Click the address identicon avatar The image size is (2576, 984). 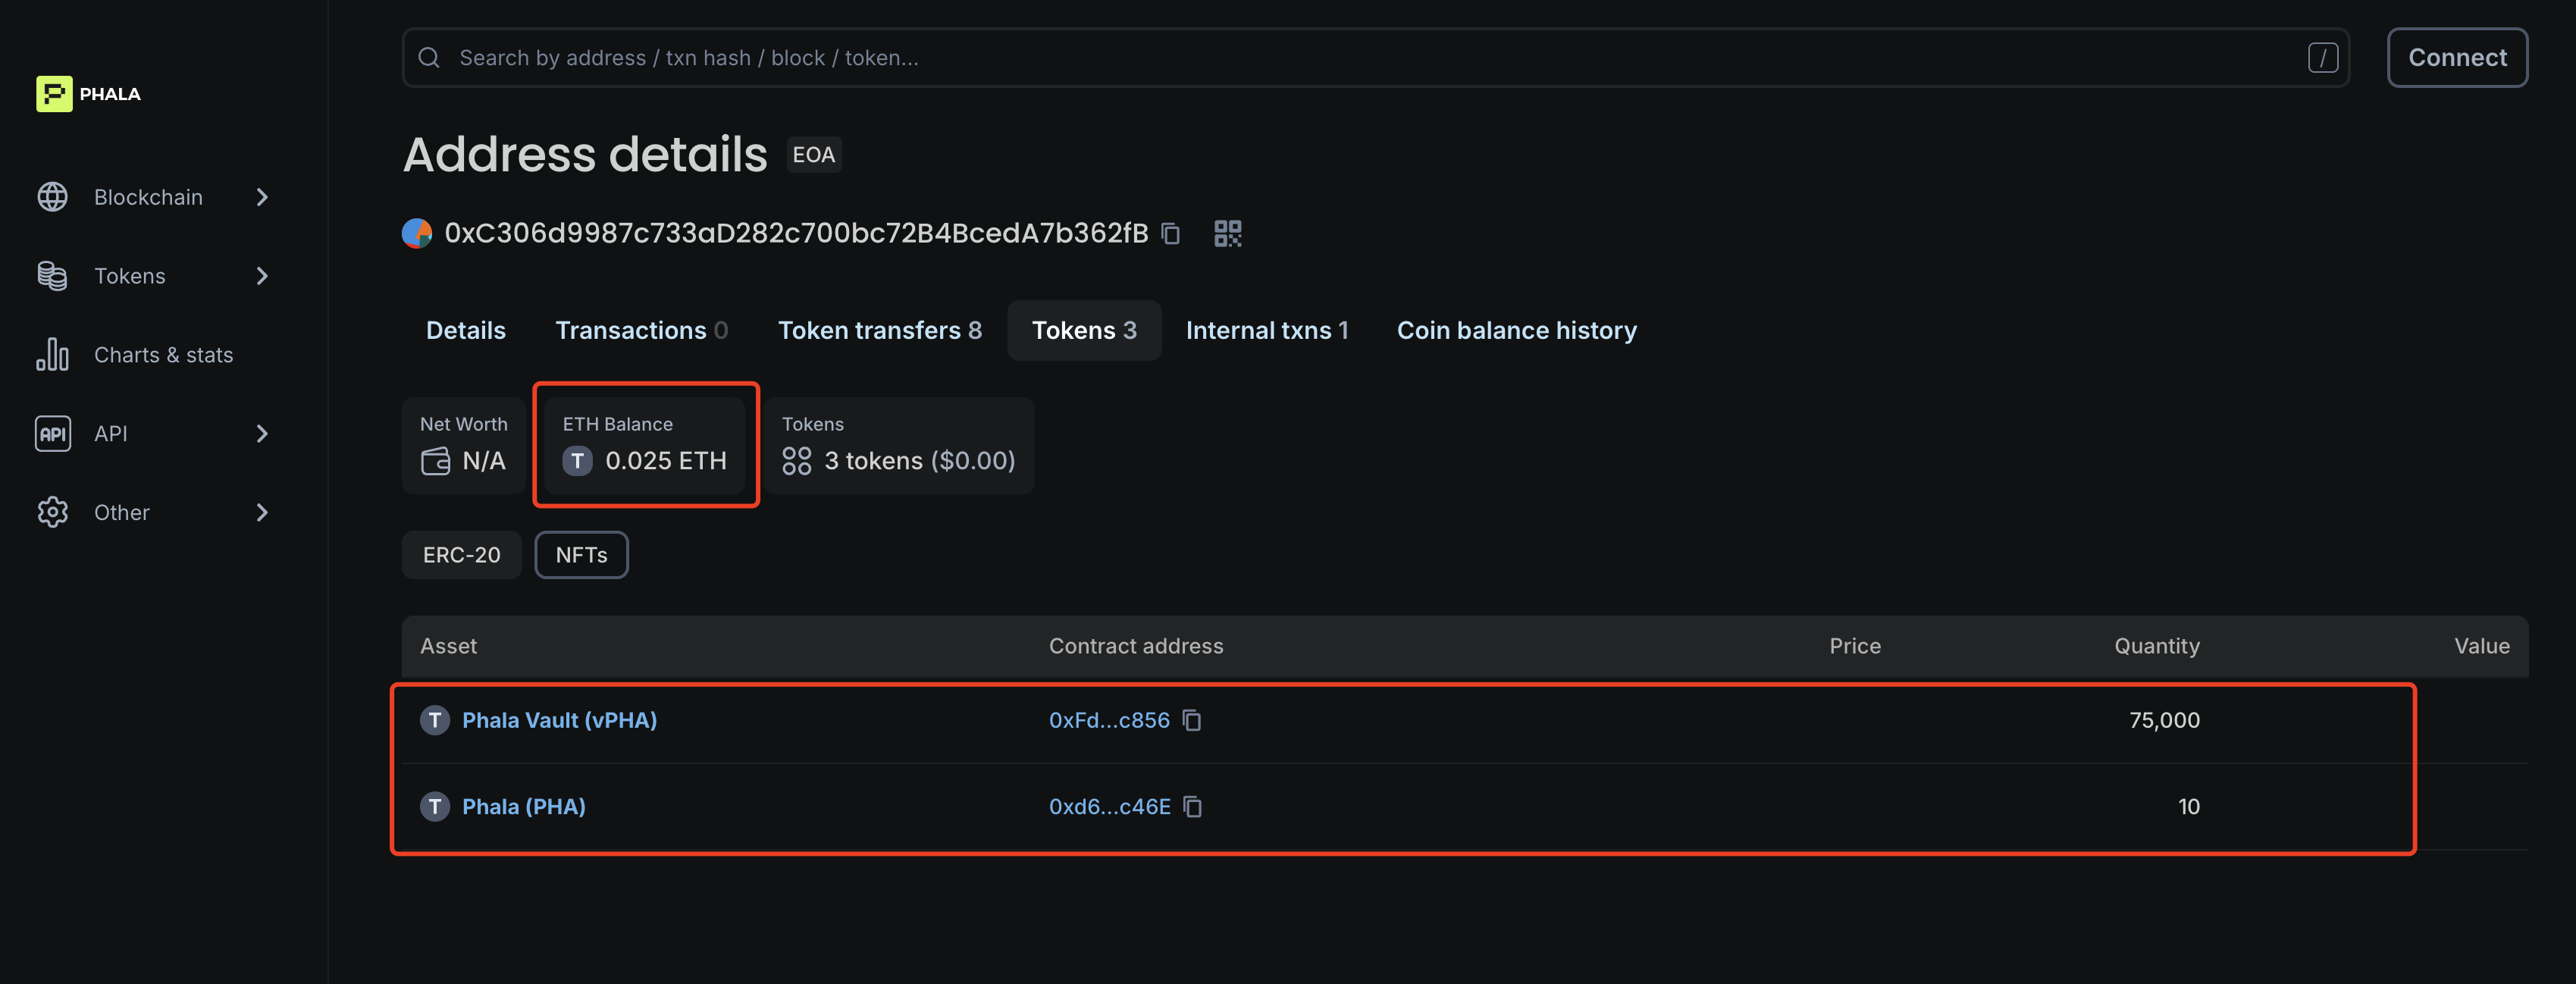417,233
